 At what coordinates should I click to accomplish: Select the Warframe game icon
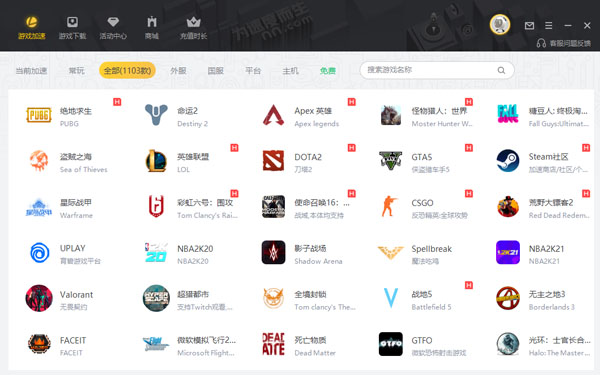pos(39,207)
